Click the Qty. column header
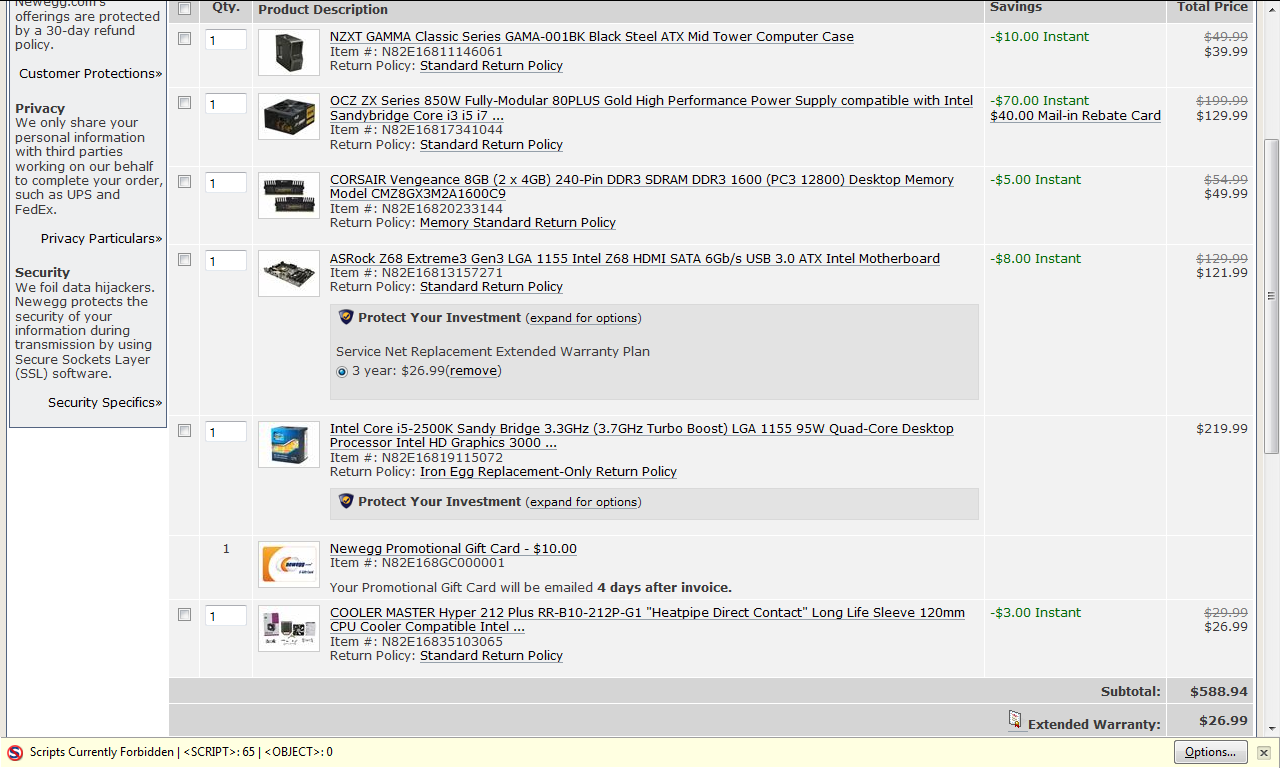The image size is (1280, 768). [226, 7]
